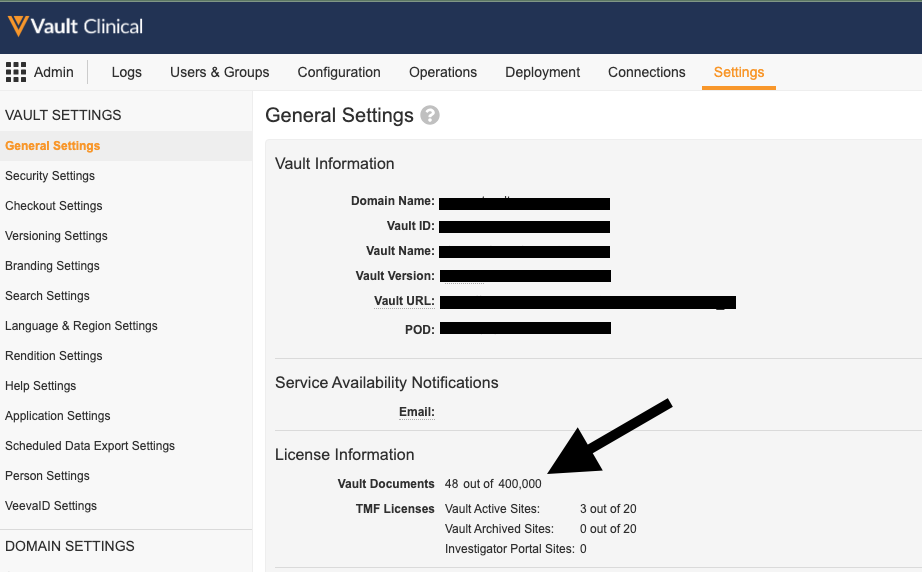Select Security Settings in sidebar

click(50, 176)
